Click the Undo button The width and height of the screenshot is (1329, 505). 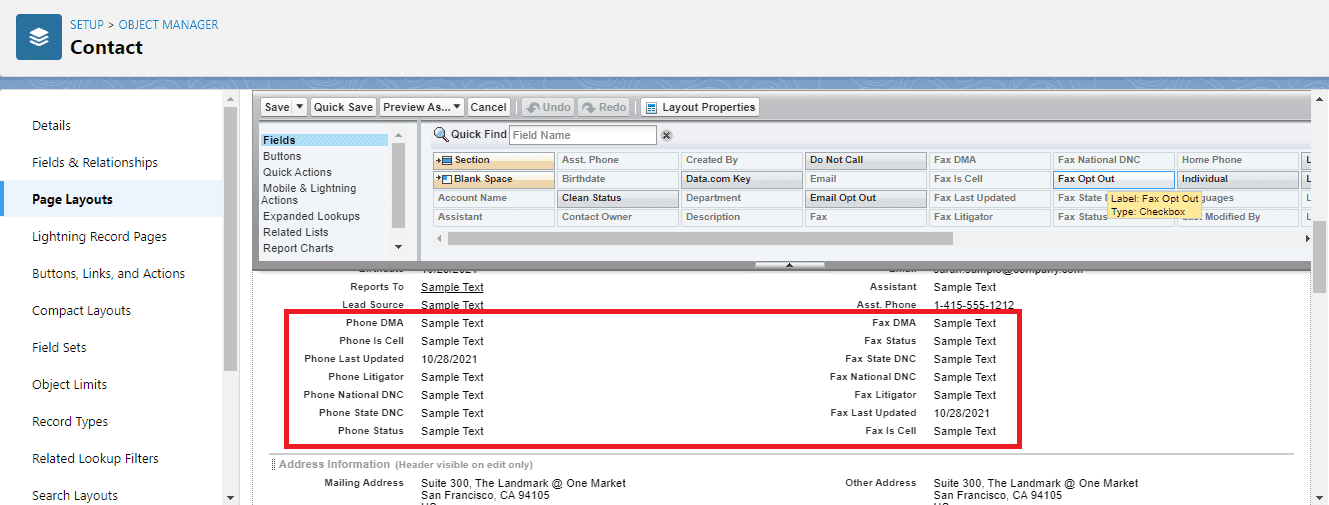click(x=548, y=107)
